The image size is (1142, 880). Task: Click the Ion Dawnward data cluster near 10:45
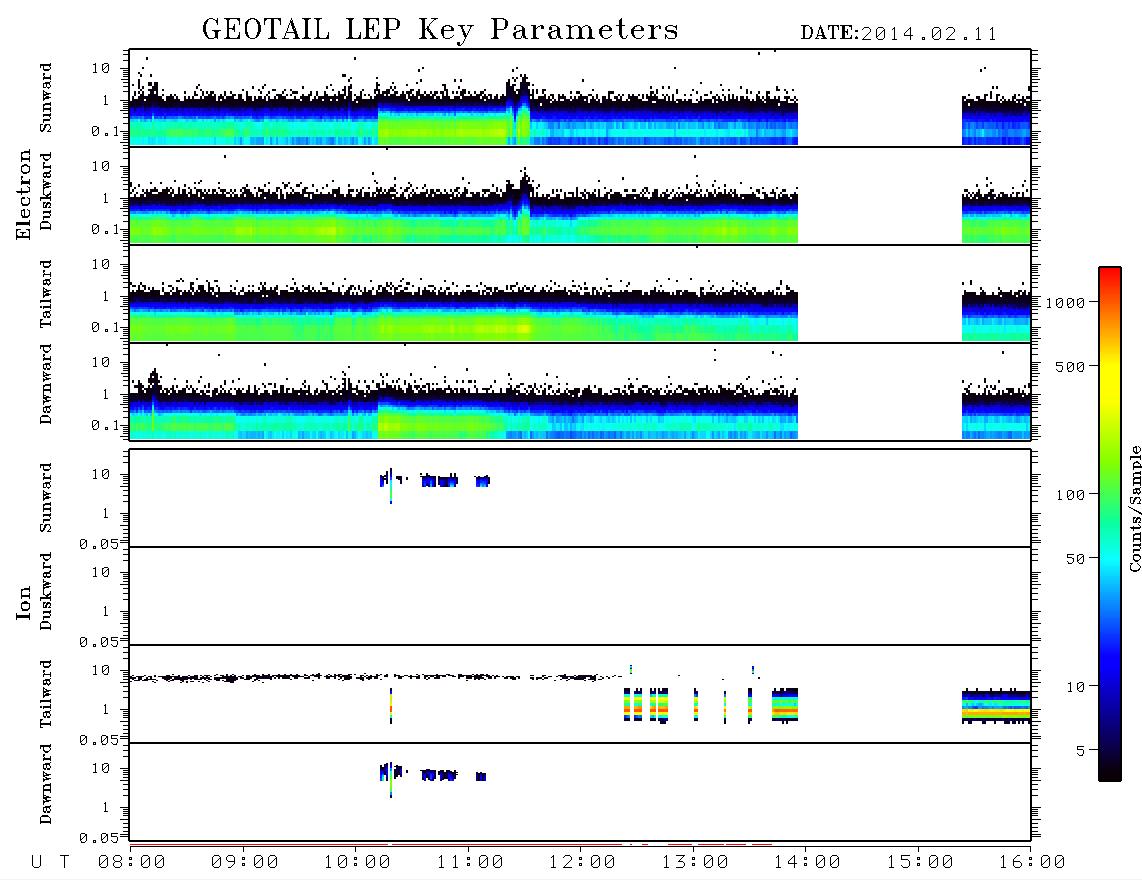(438, 775)
